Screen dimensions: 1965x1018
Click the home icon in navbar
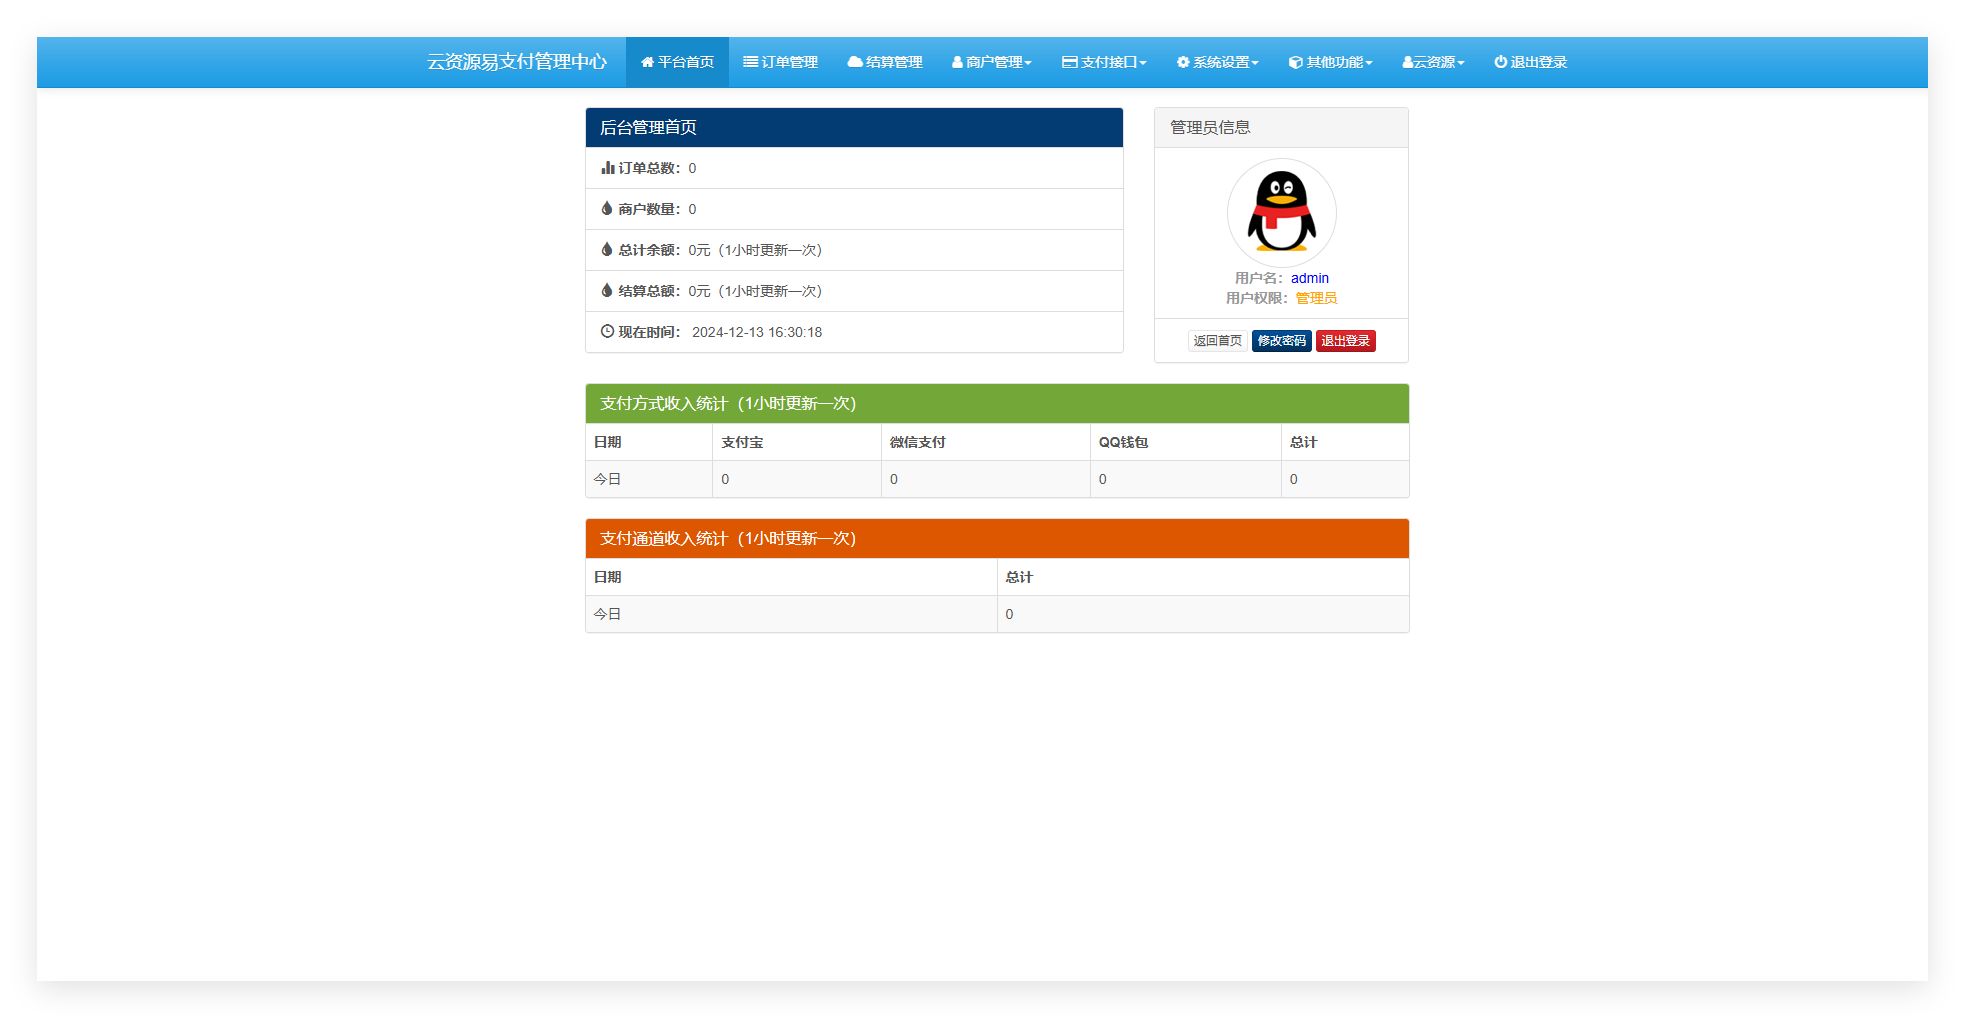tap(647, 62)
